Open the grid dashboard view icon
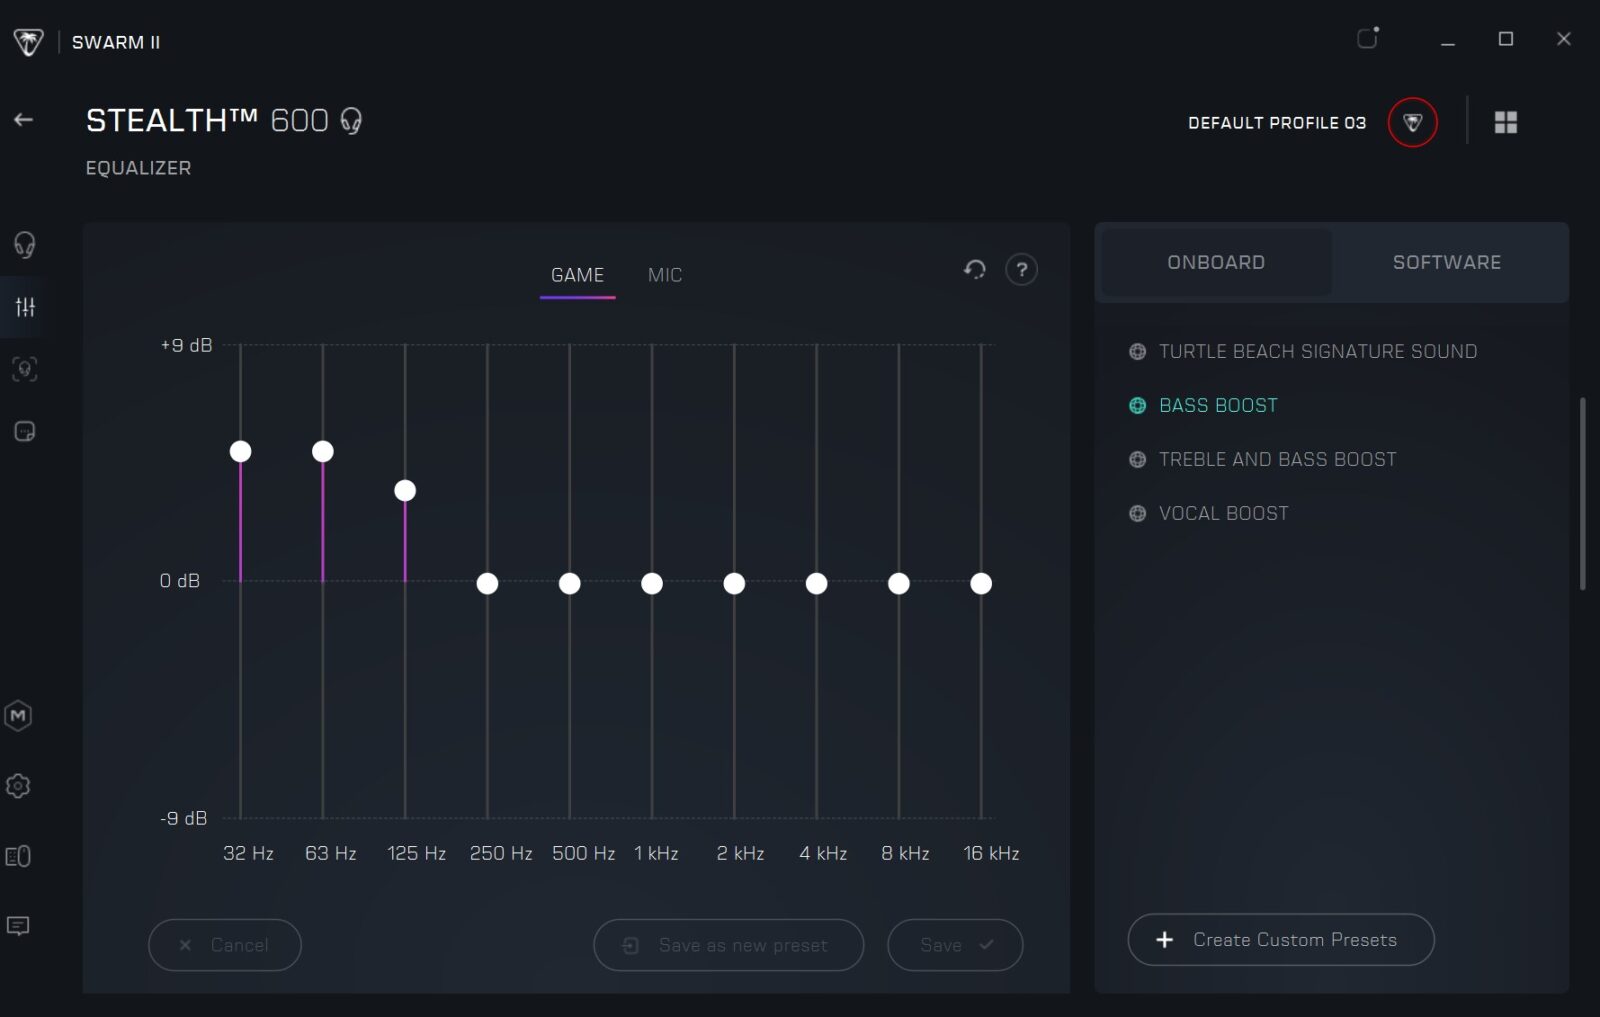 [1505, 122]
